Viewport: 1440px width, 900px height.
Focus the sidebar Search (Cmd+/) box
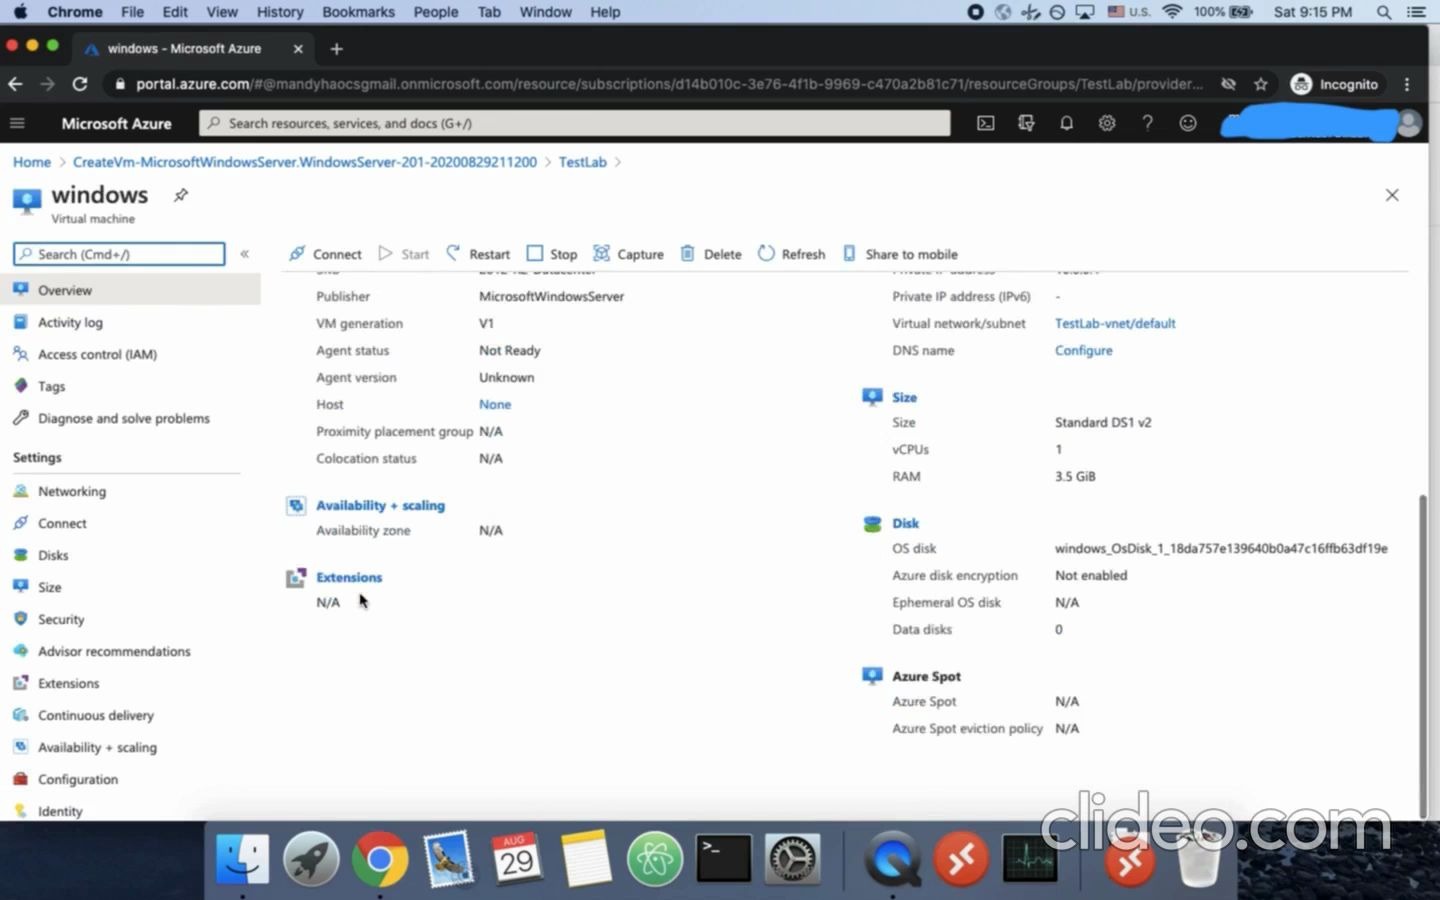point(119,254)
